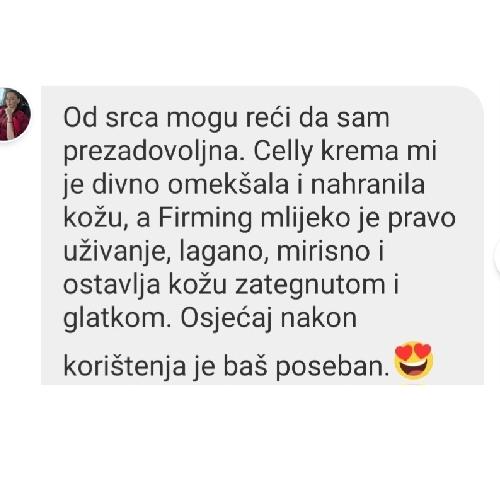500x500 pixels.
Task: Click the word "uživanje" in the message
Action: coord(115,253)
